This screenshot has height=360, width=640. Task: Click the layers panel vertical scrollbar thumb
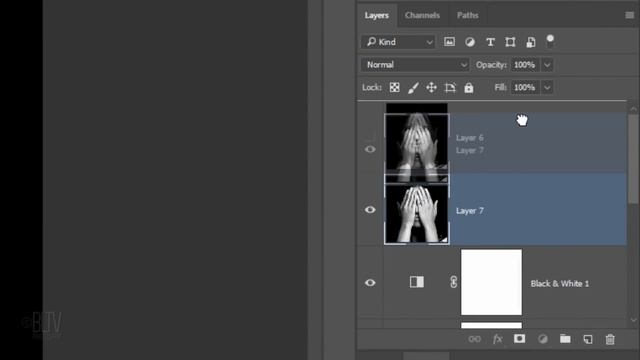click(633, 159)
